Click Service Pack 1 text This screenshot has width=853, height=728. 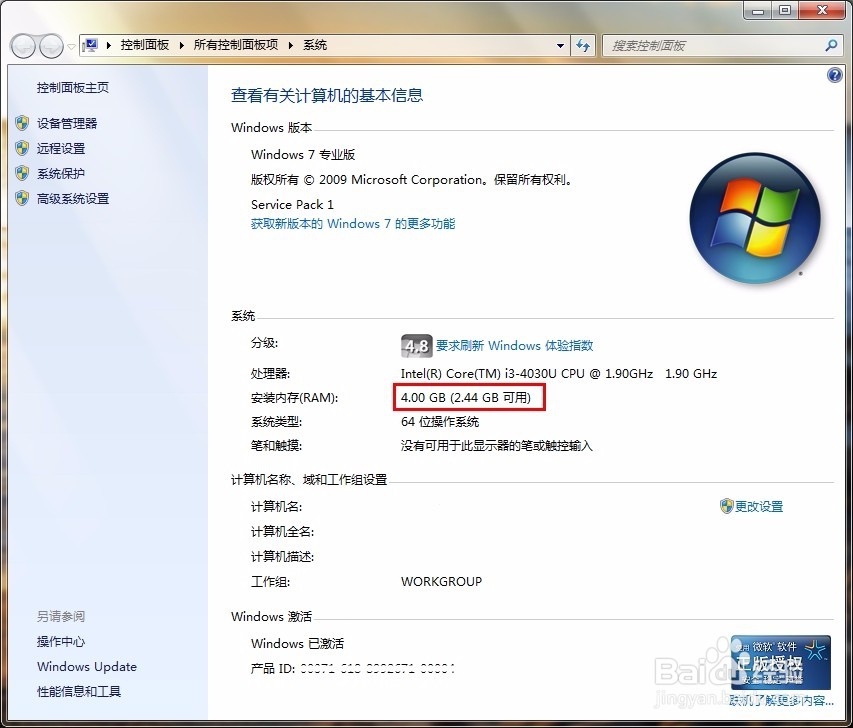(x=292, y=205)
